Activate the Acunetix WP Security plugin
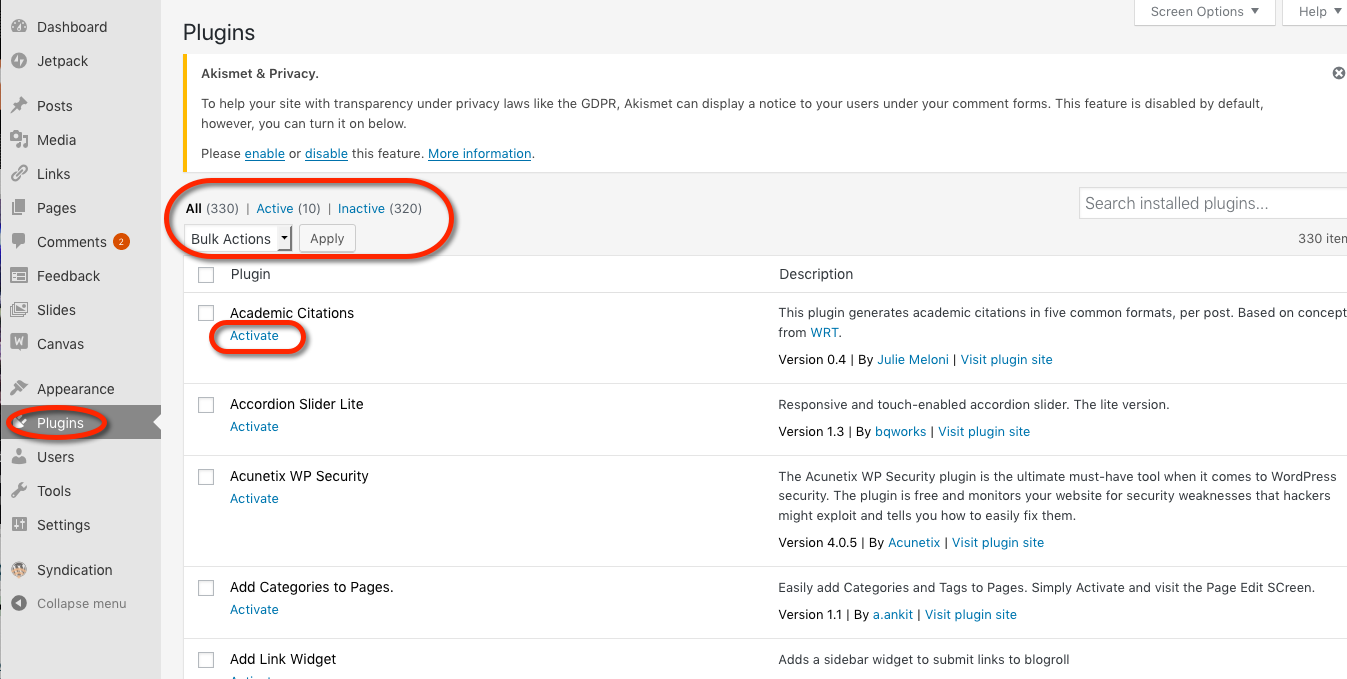This screenshot has width=1347, height=679. click(x=254, y=499)
